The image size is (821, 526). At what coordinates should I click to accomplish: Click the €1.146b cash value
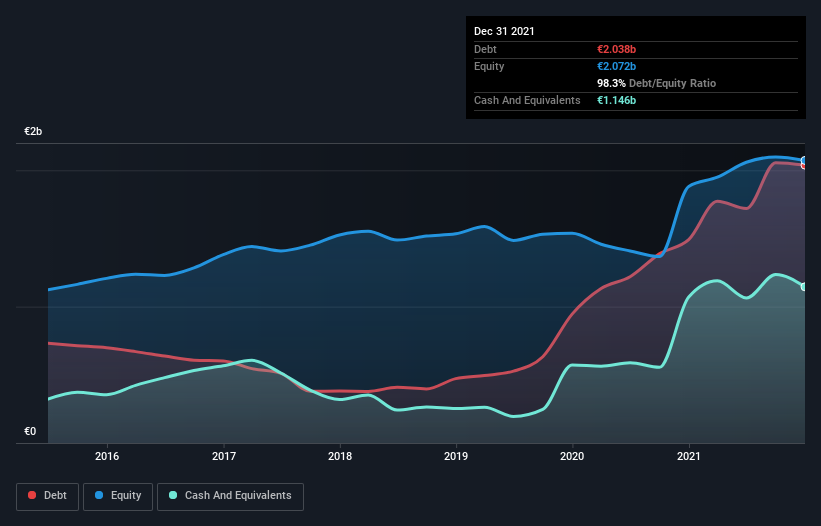pyautogui.click(x=616, y=100)
